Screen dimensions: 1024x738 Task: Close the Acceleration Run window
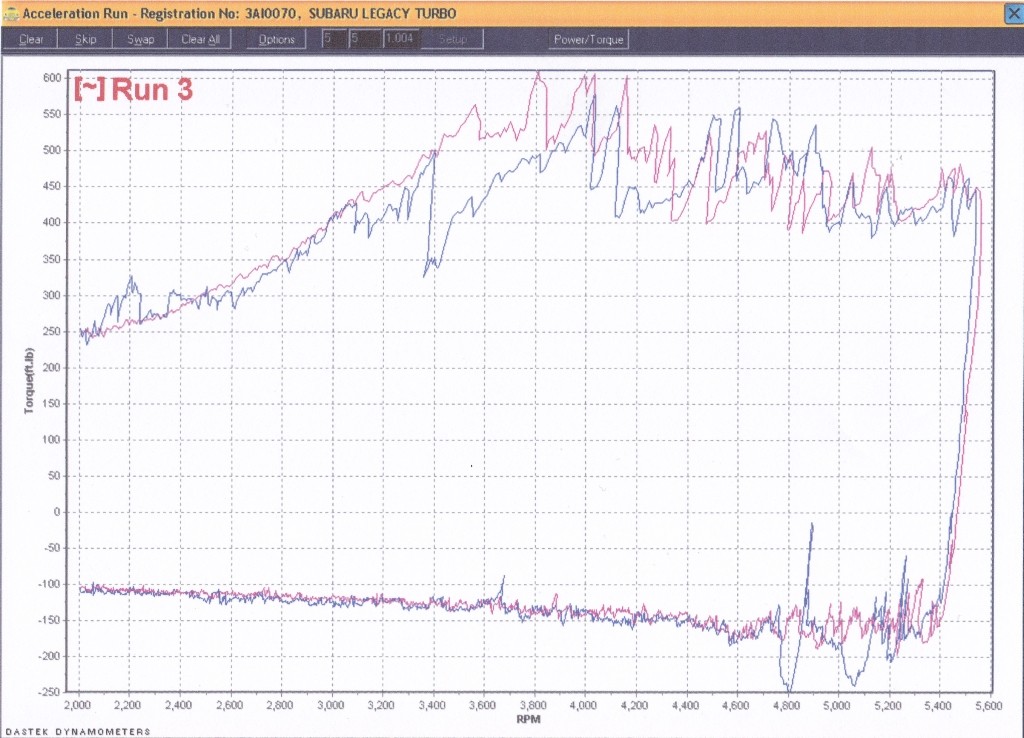point(1012,13)
